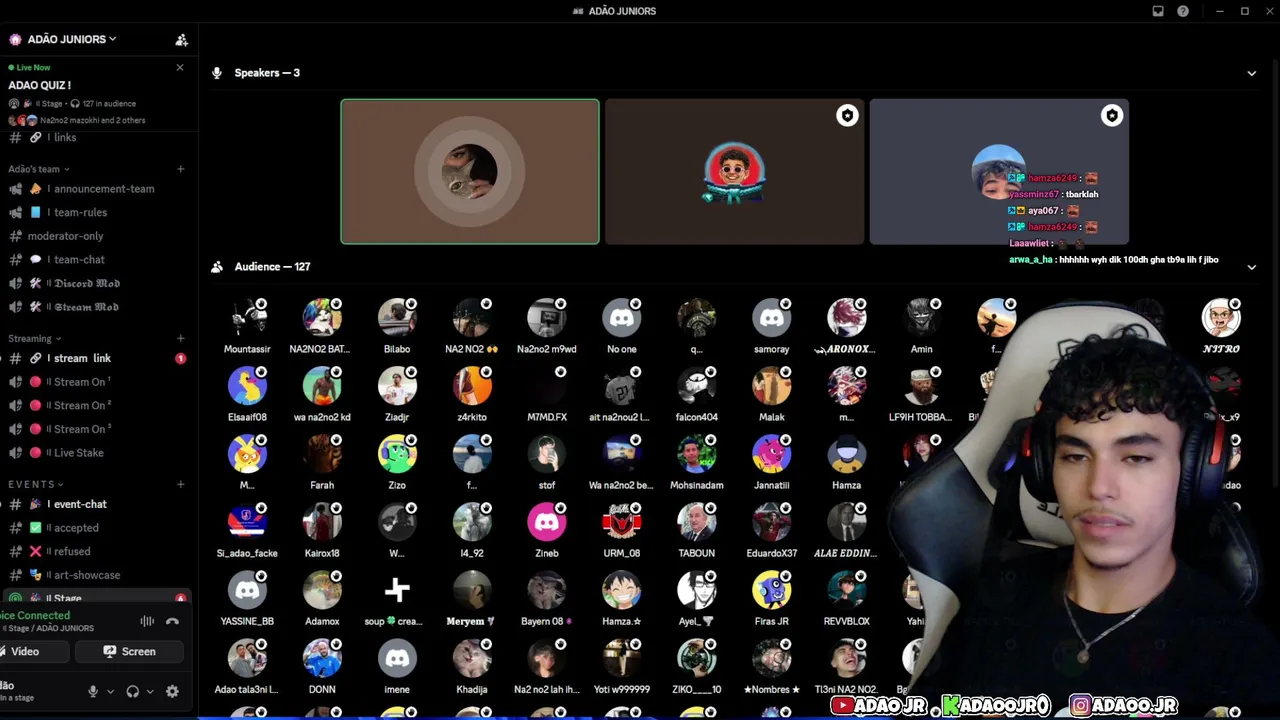Image resolution: width=1280 pixels, height=720 pixels.
Task: Share your screen with the Screen button
Action: [130, 651]
